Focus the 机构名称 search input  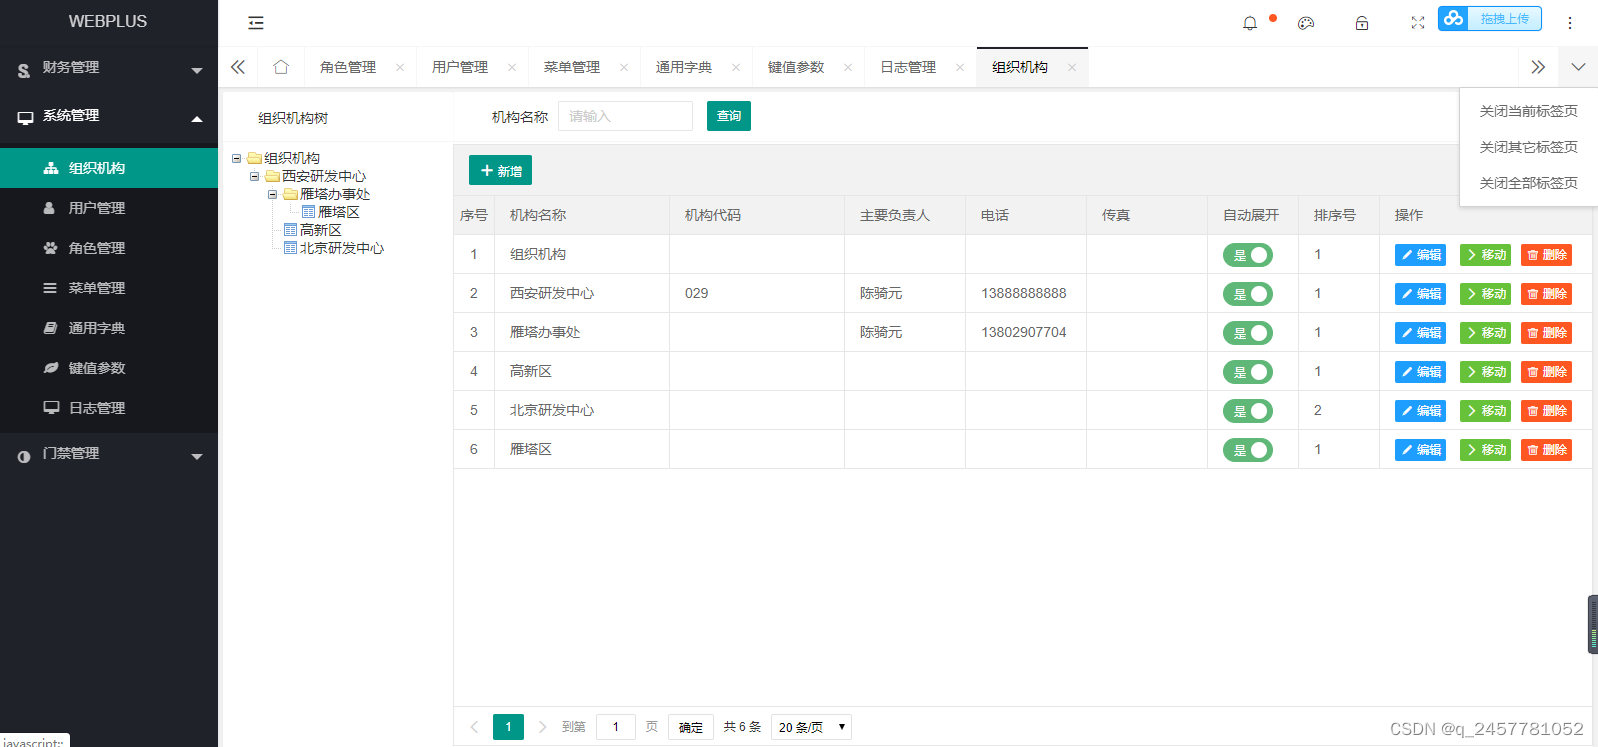[x=625, y=116]
